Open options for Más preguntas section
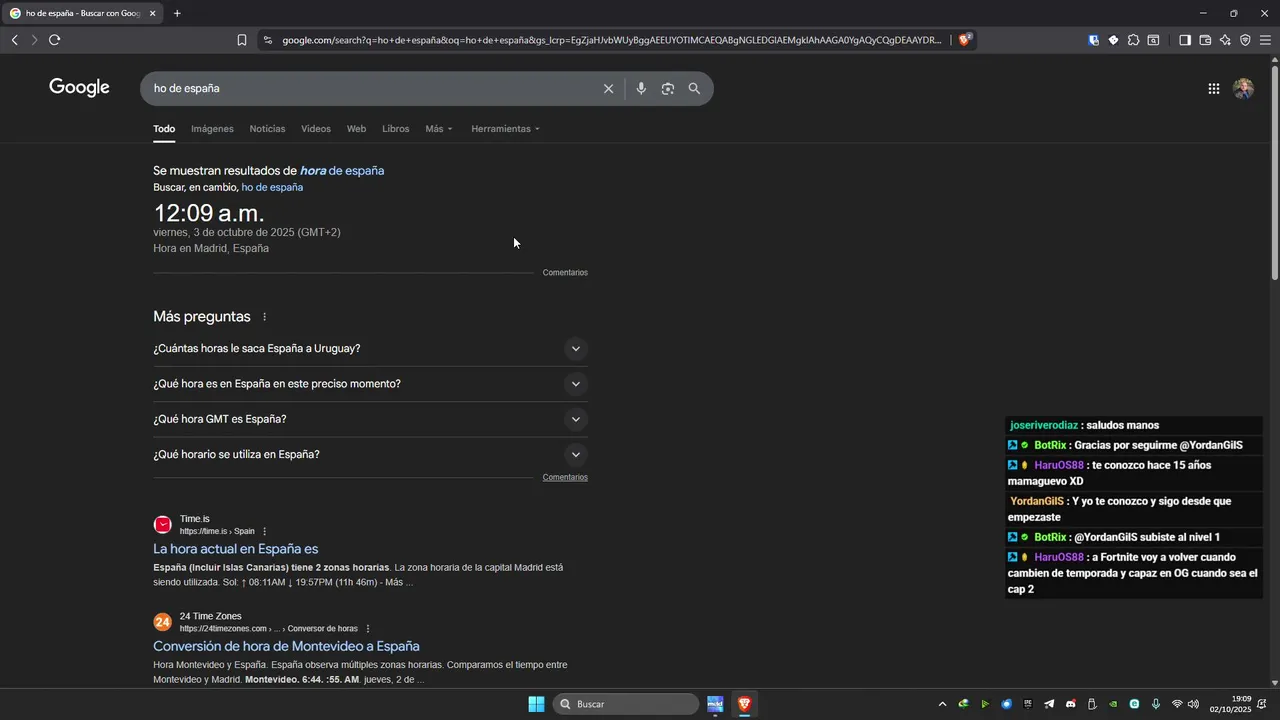Image resolution: width=1280 pixels, height=720 pixels. click(x=265, y=317)
